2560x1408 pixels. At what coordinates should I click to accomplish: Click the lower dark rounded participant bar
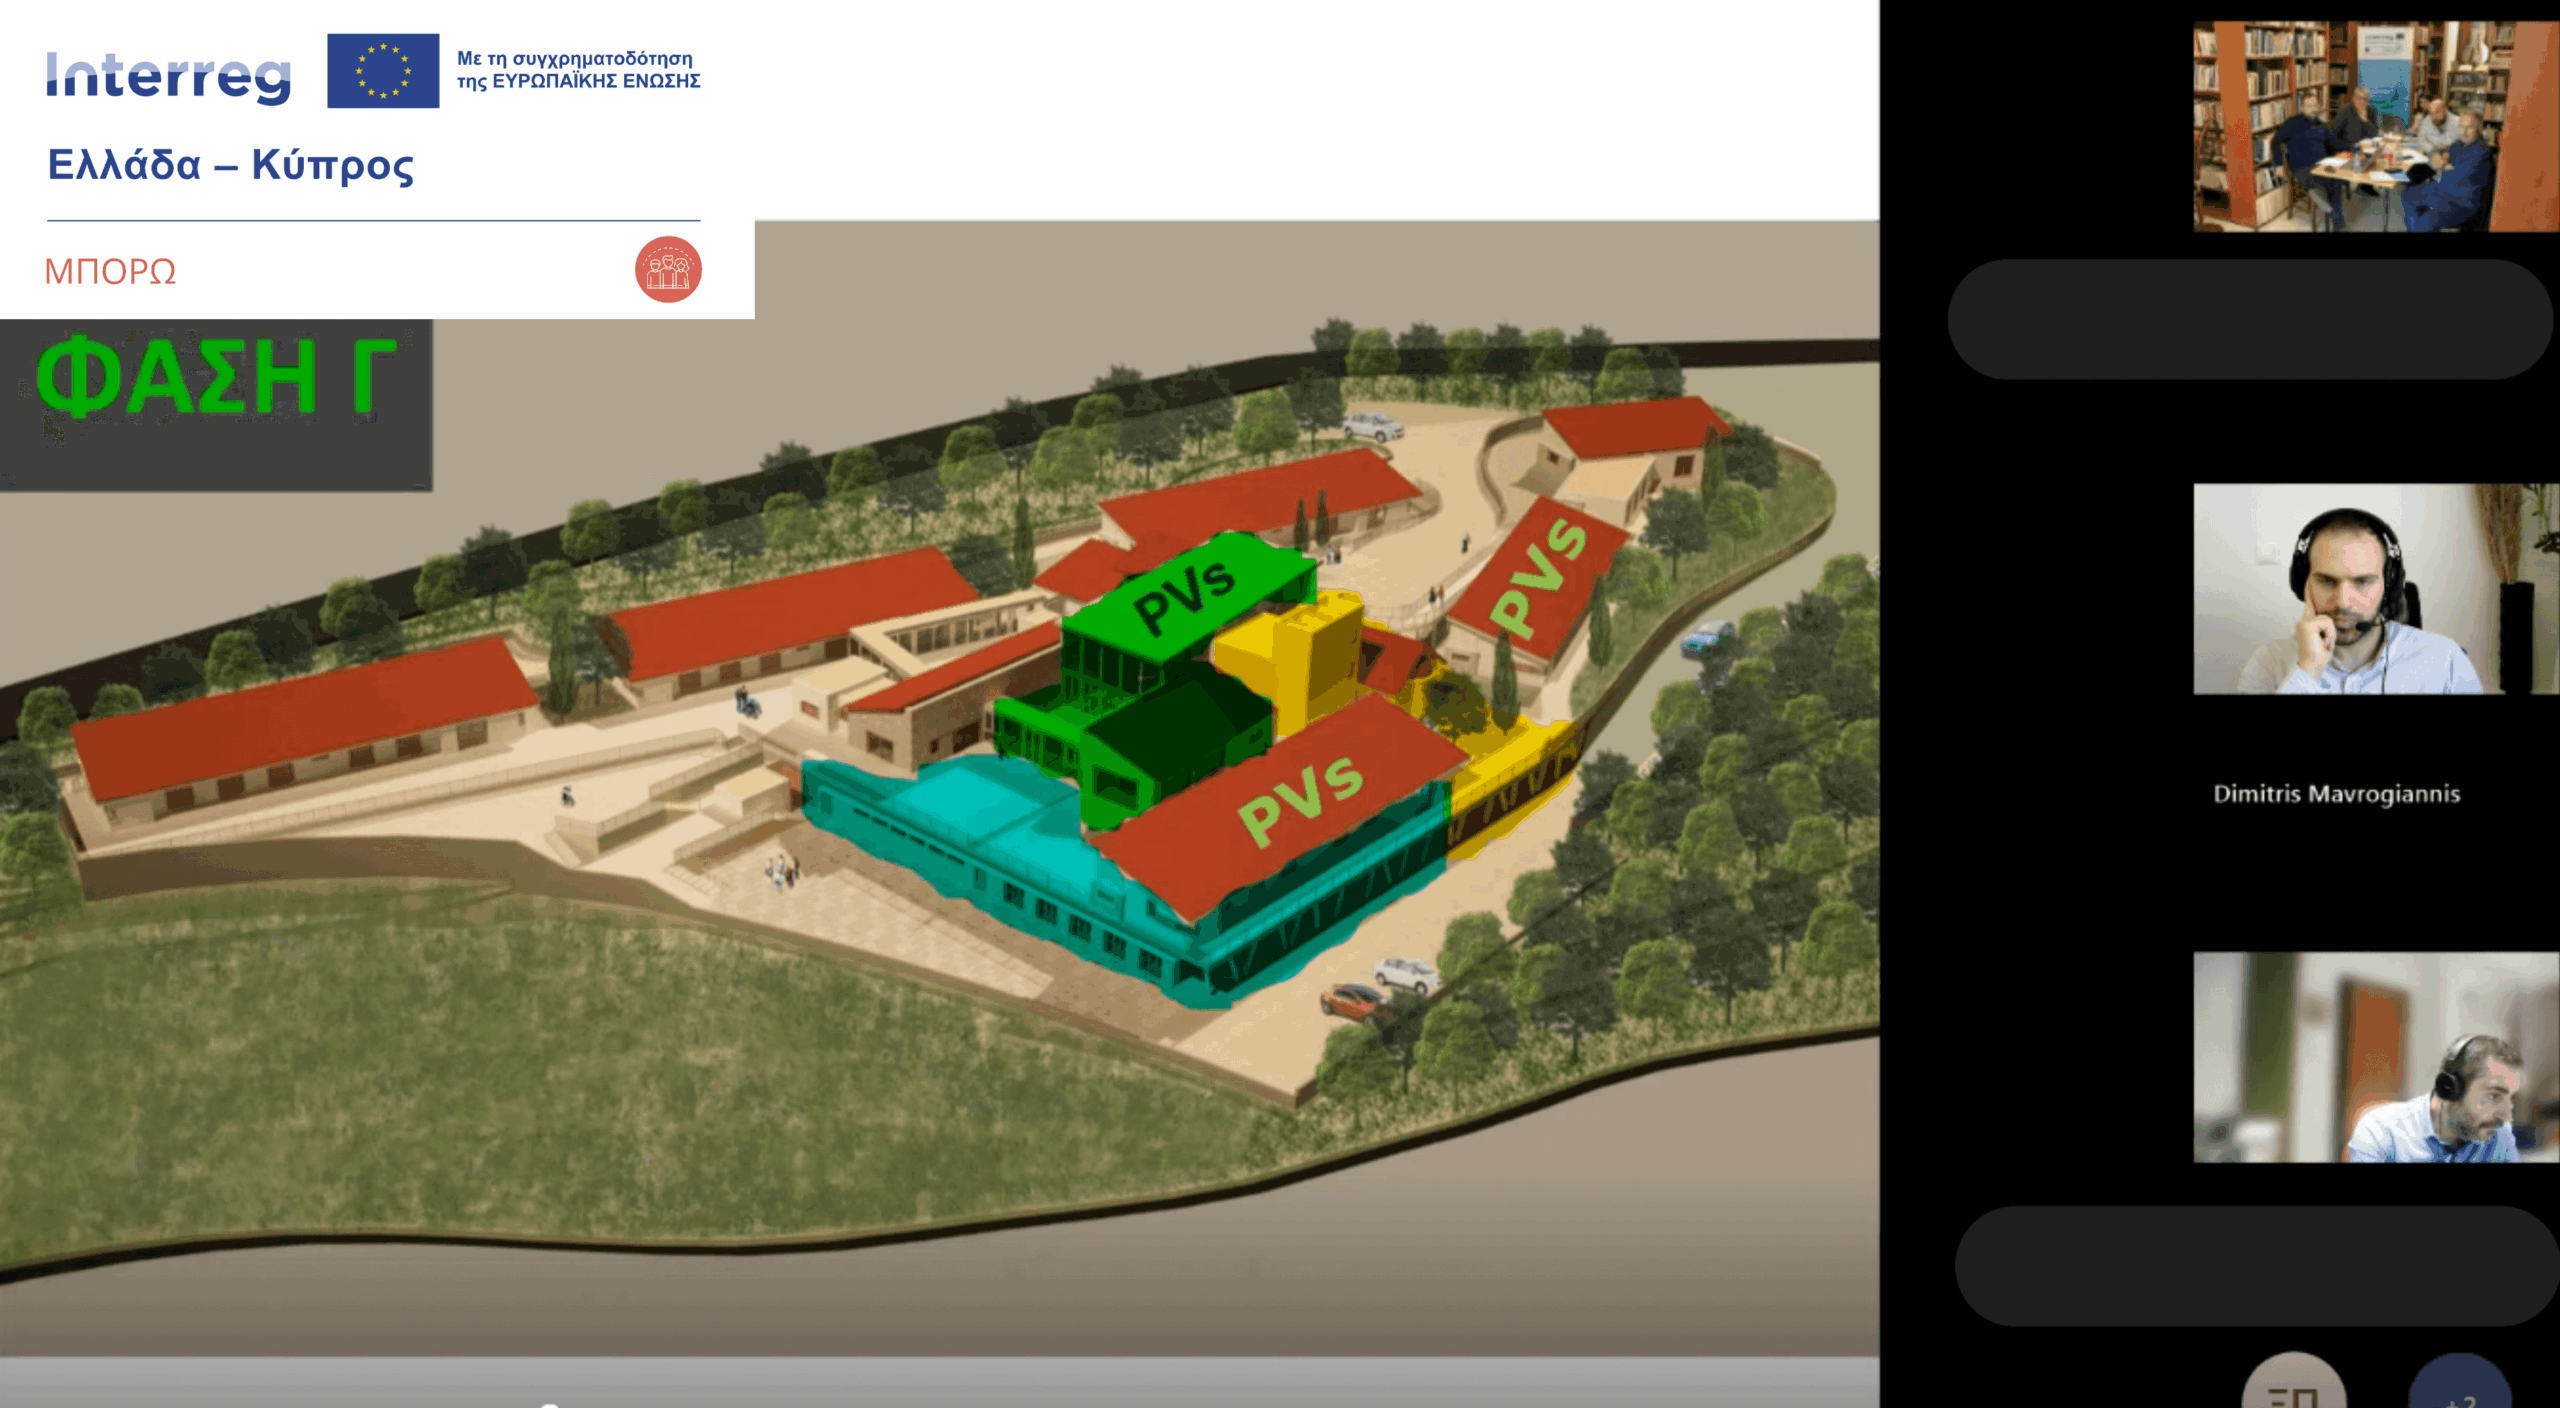point(2255,1266)
